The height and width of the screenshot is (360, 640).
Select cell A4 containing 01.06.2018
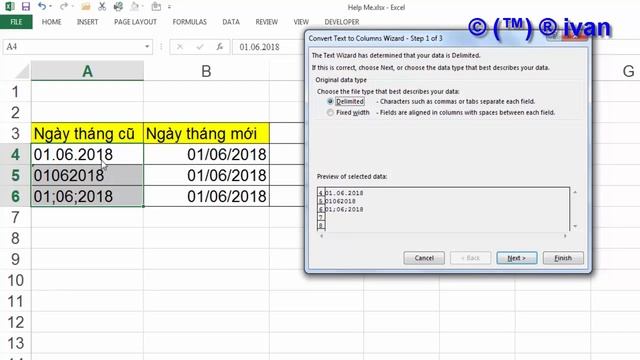87,154
